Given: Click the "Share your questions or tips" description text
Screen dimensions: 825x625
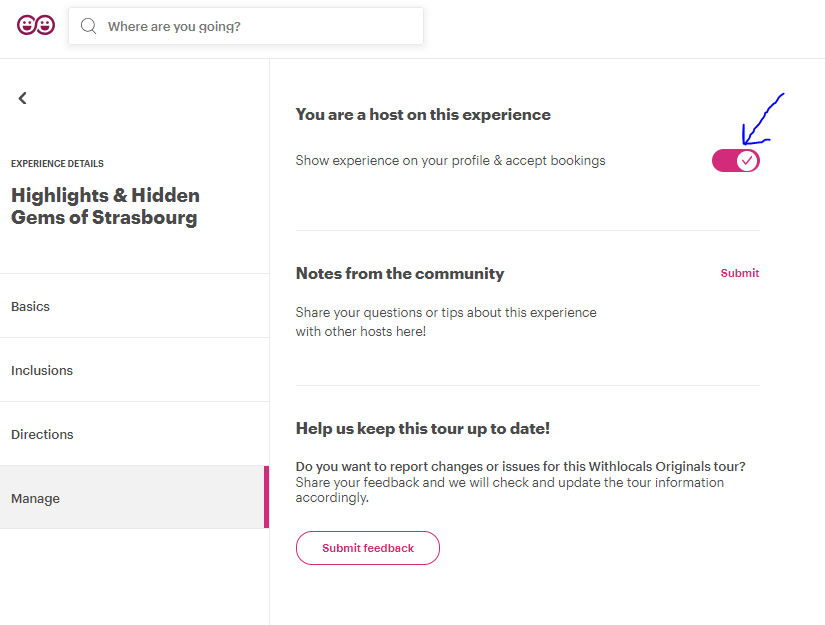Looking at the screenshot, I should point(446,322).
